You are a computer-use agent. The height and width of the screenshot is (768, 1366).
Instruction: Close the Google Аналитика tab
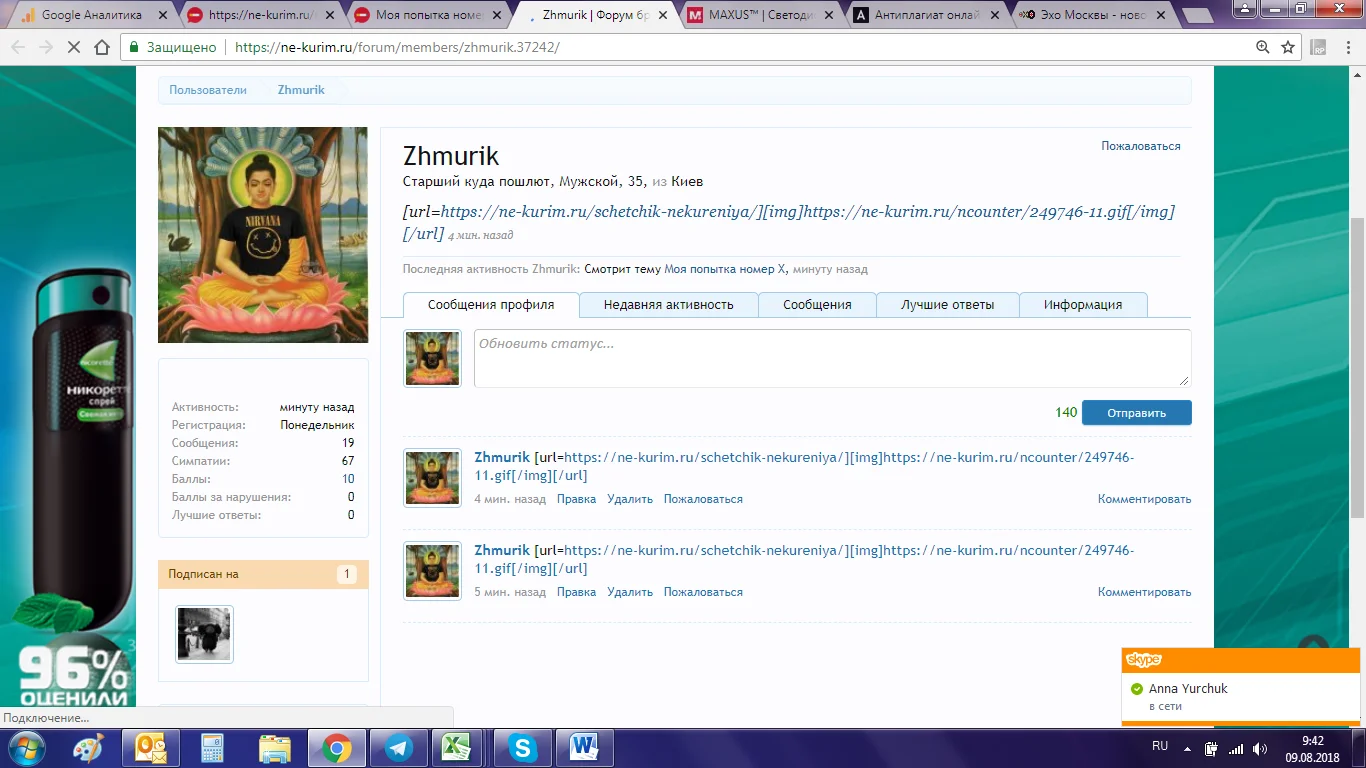(162, 15)
